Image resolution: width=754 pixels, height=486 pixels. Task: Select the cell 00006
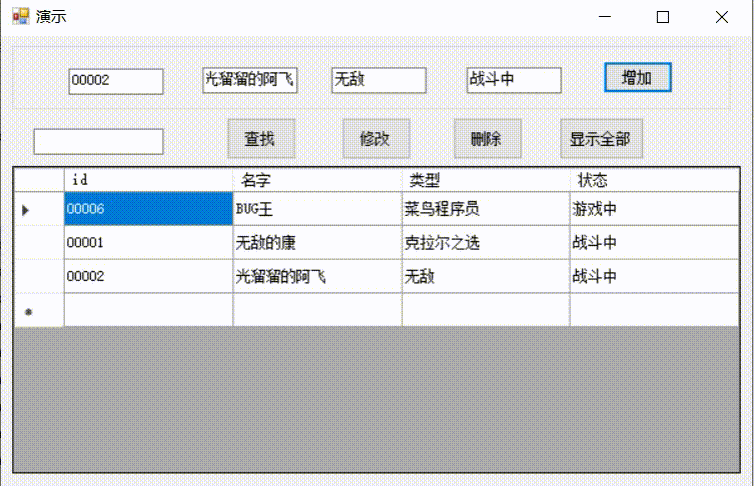coord(149,209)
